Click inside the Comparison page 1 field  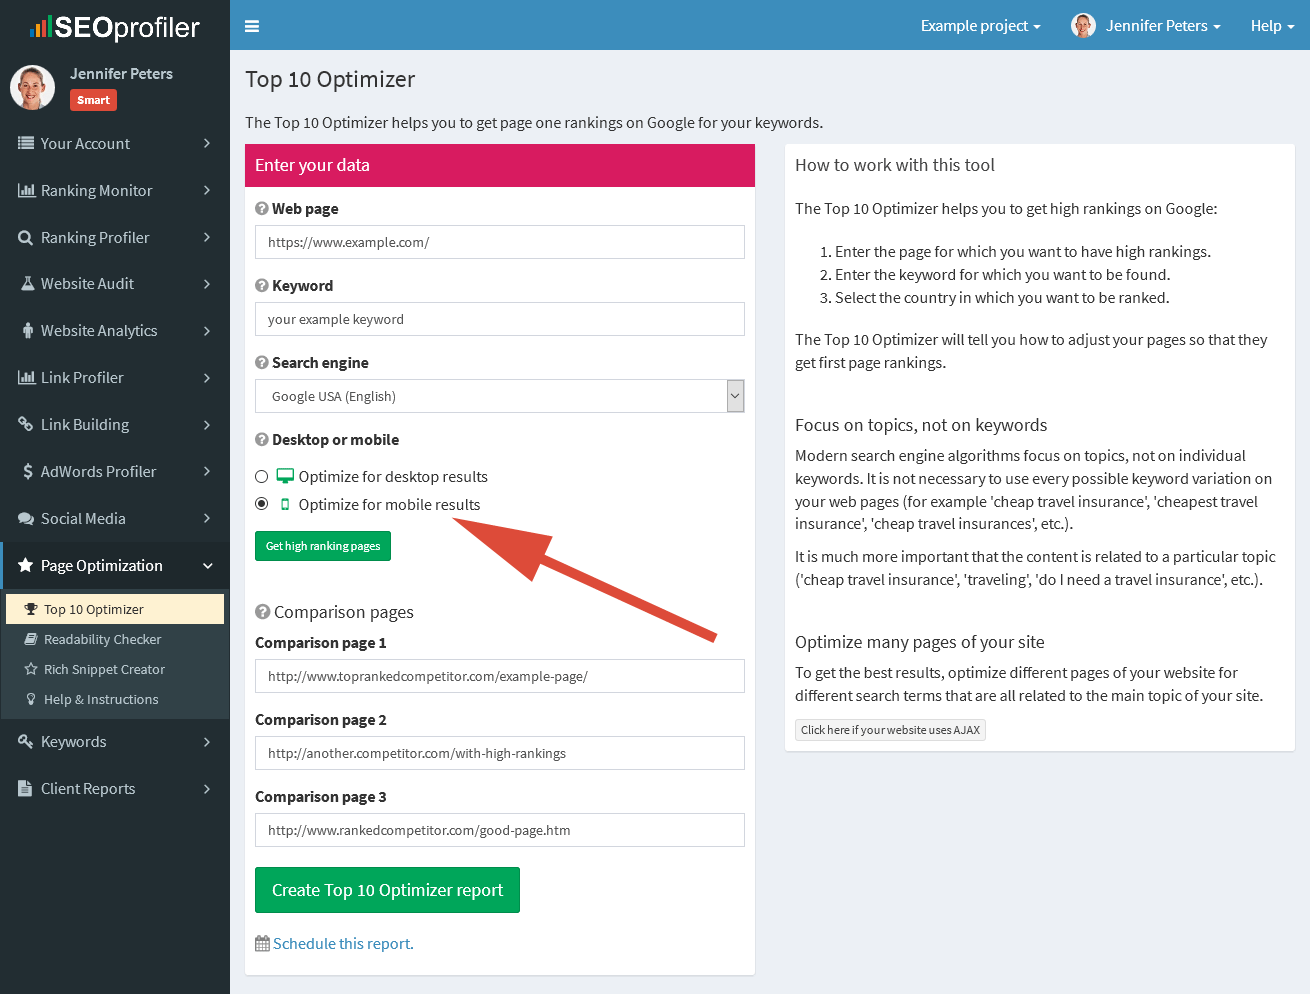[x=499, y=675]
